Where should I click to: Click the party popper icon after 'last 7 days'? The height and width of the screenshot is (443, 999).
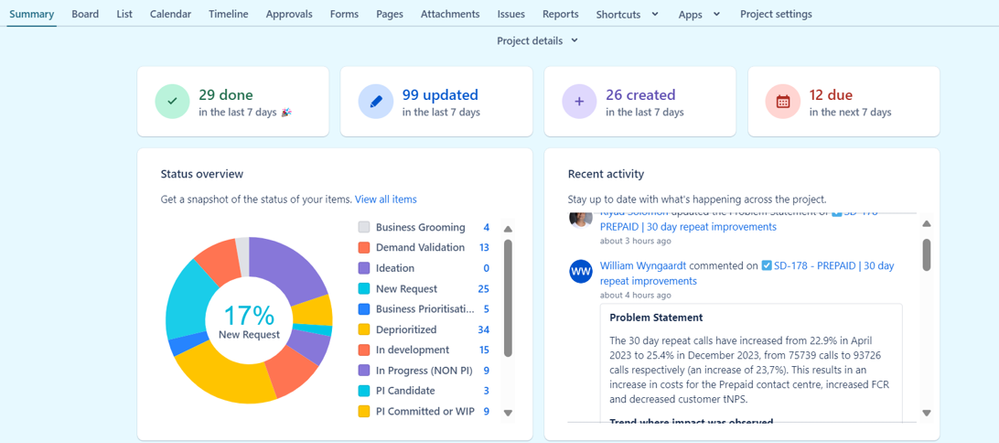pyautogui.click(x=287, y=112)
